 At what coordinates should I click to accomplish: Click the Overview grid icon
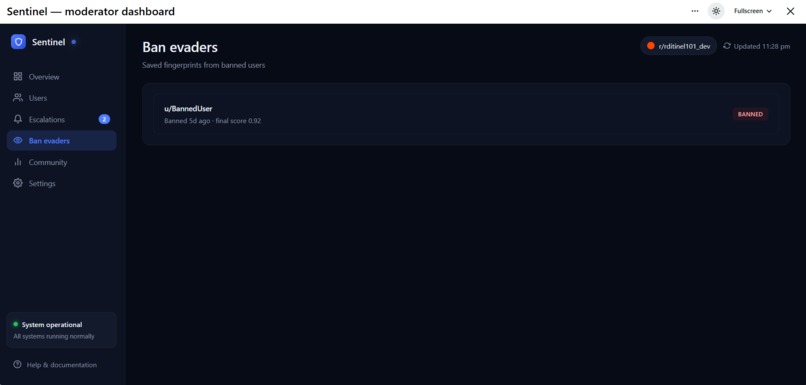(x=18, y=77)
